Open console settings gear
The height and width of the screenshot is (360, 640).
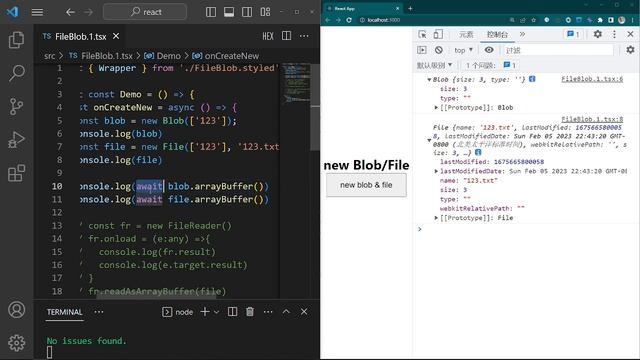[630, 50]
